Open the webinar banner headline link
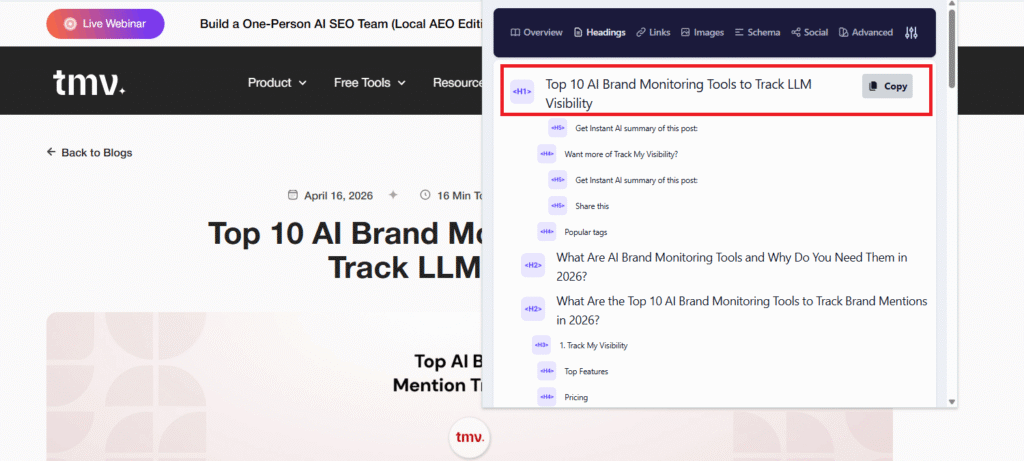The height and width of the screenshot is (461, 1024). coord(341,24)
